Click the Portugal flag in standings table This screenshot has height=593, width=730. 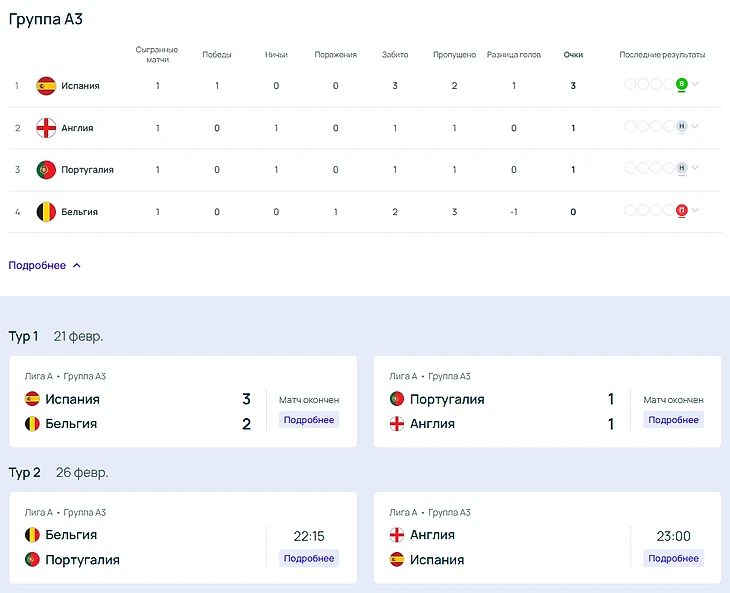[46, 170]
